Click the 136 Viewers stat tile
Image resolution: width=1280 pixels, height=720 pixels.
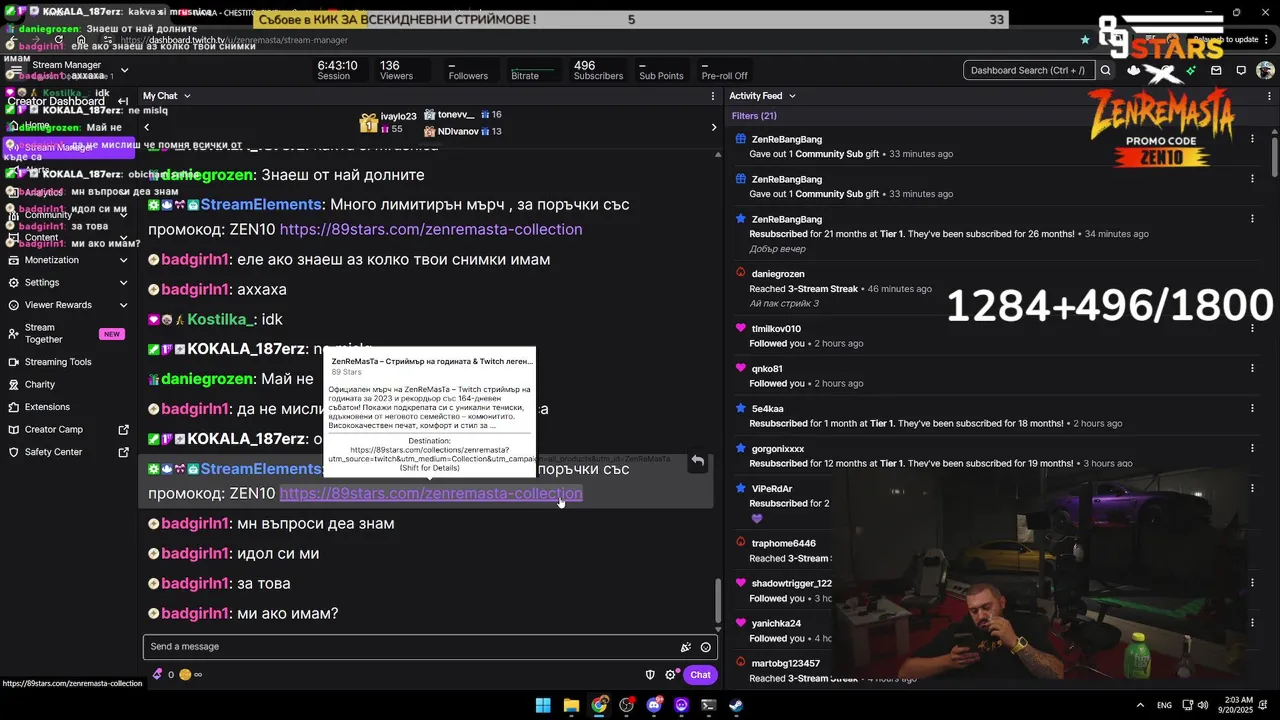pos(396,70)
